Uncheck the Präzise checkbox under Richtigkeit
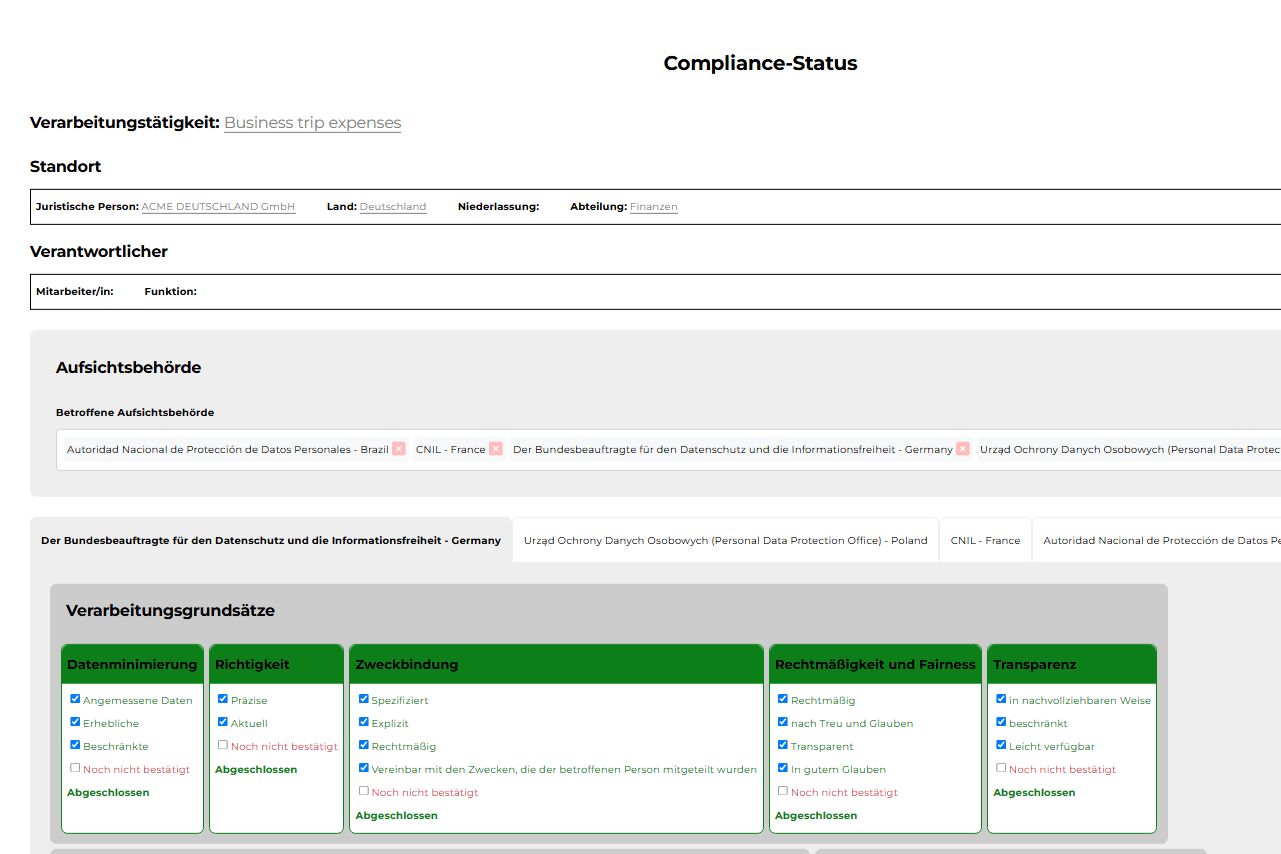The width and height of the screenshot is (1281, 854). (x=222, y=699)
